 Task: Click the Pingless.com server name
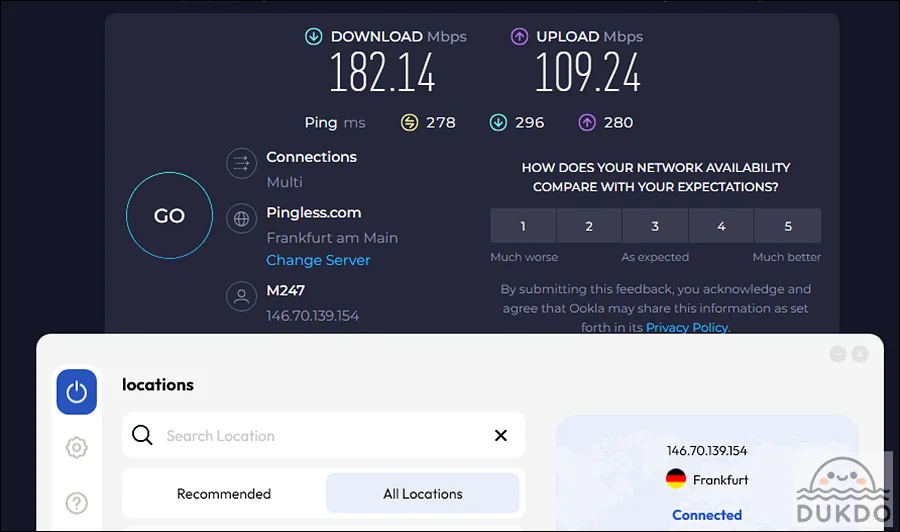(313, 212)
